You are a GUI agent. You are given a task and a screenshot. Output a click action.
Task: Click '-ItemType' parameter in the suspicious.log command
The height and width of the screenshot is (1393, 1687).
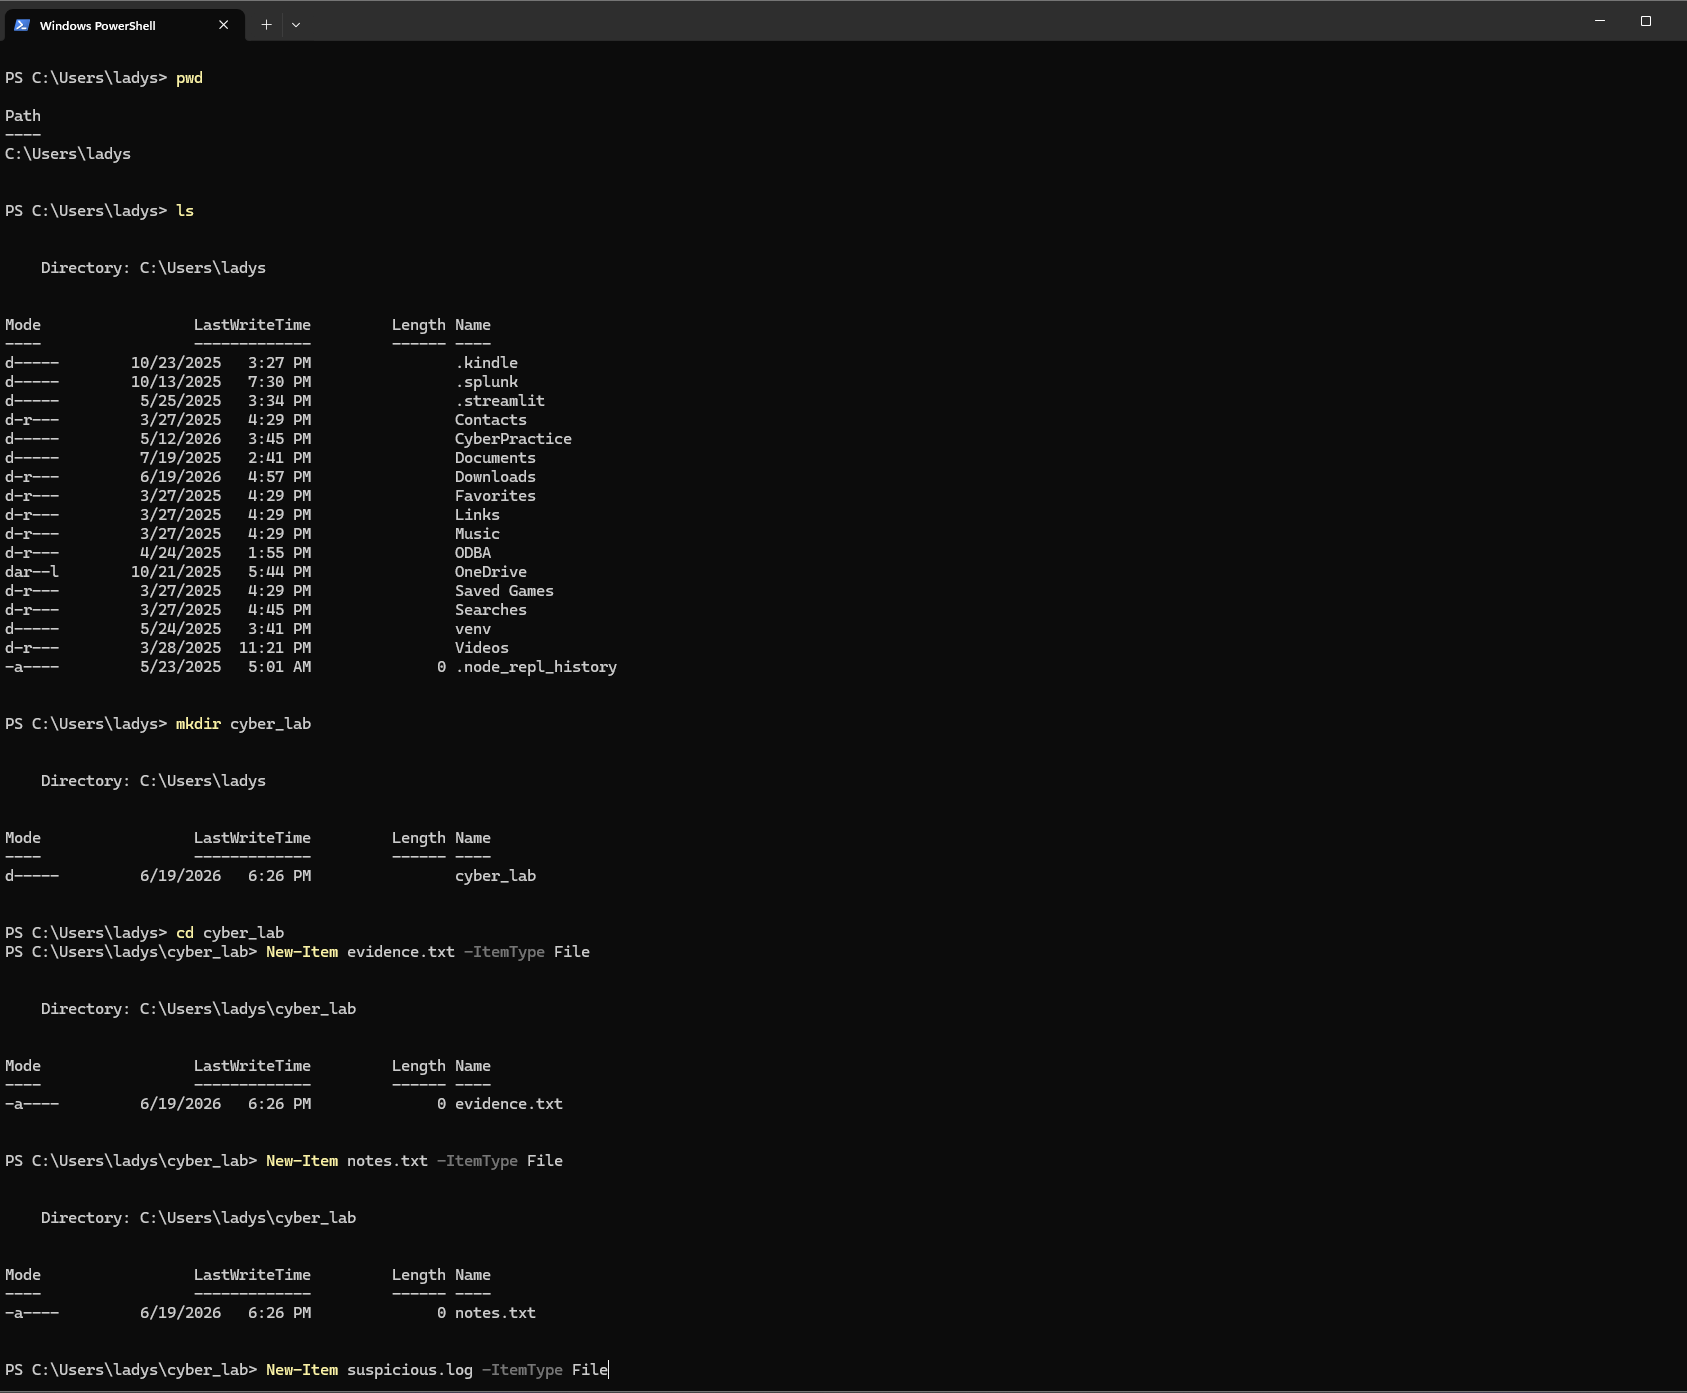coord(522,1370)
